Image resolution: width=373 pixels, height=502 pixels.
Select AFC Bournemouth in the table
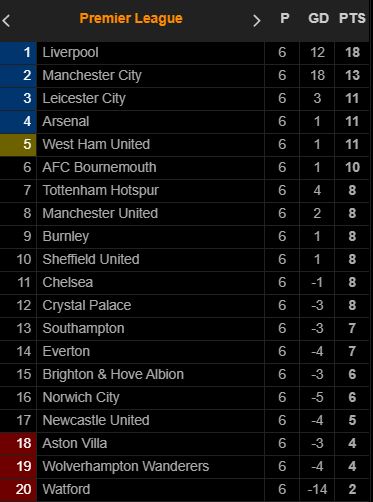(184, 168)
